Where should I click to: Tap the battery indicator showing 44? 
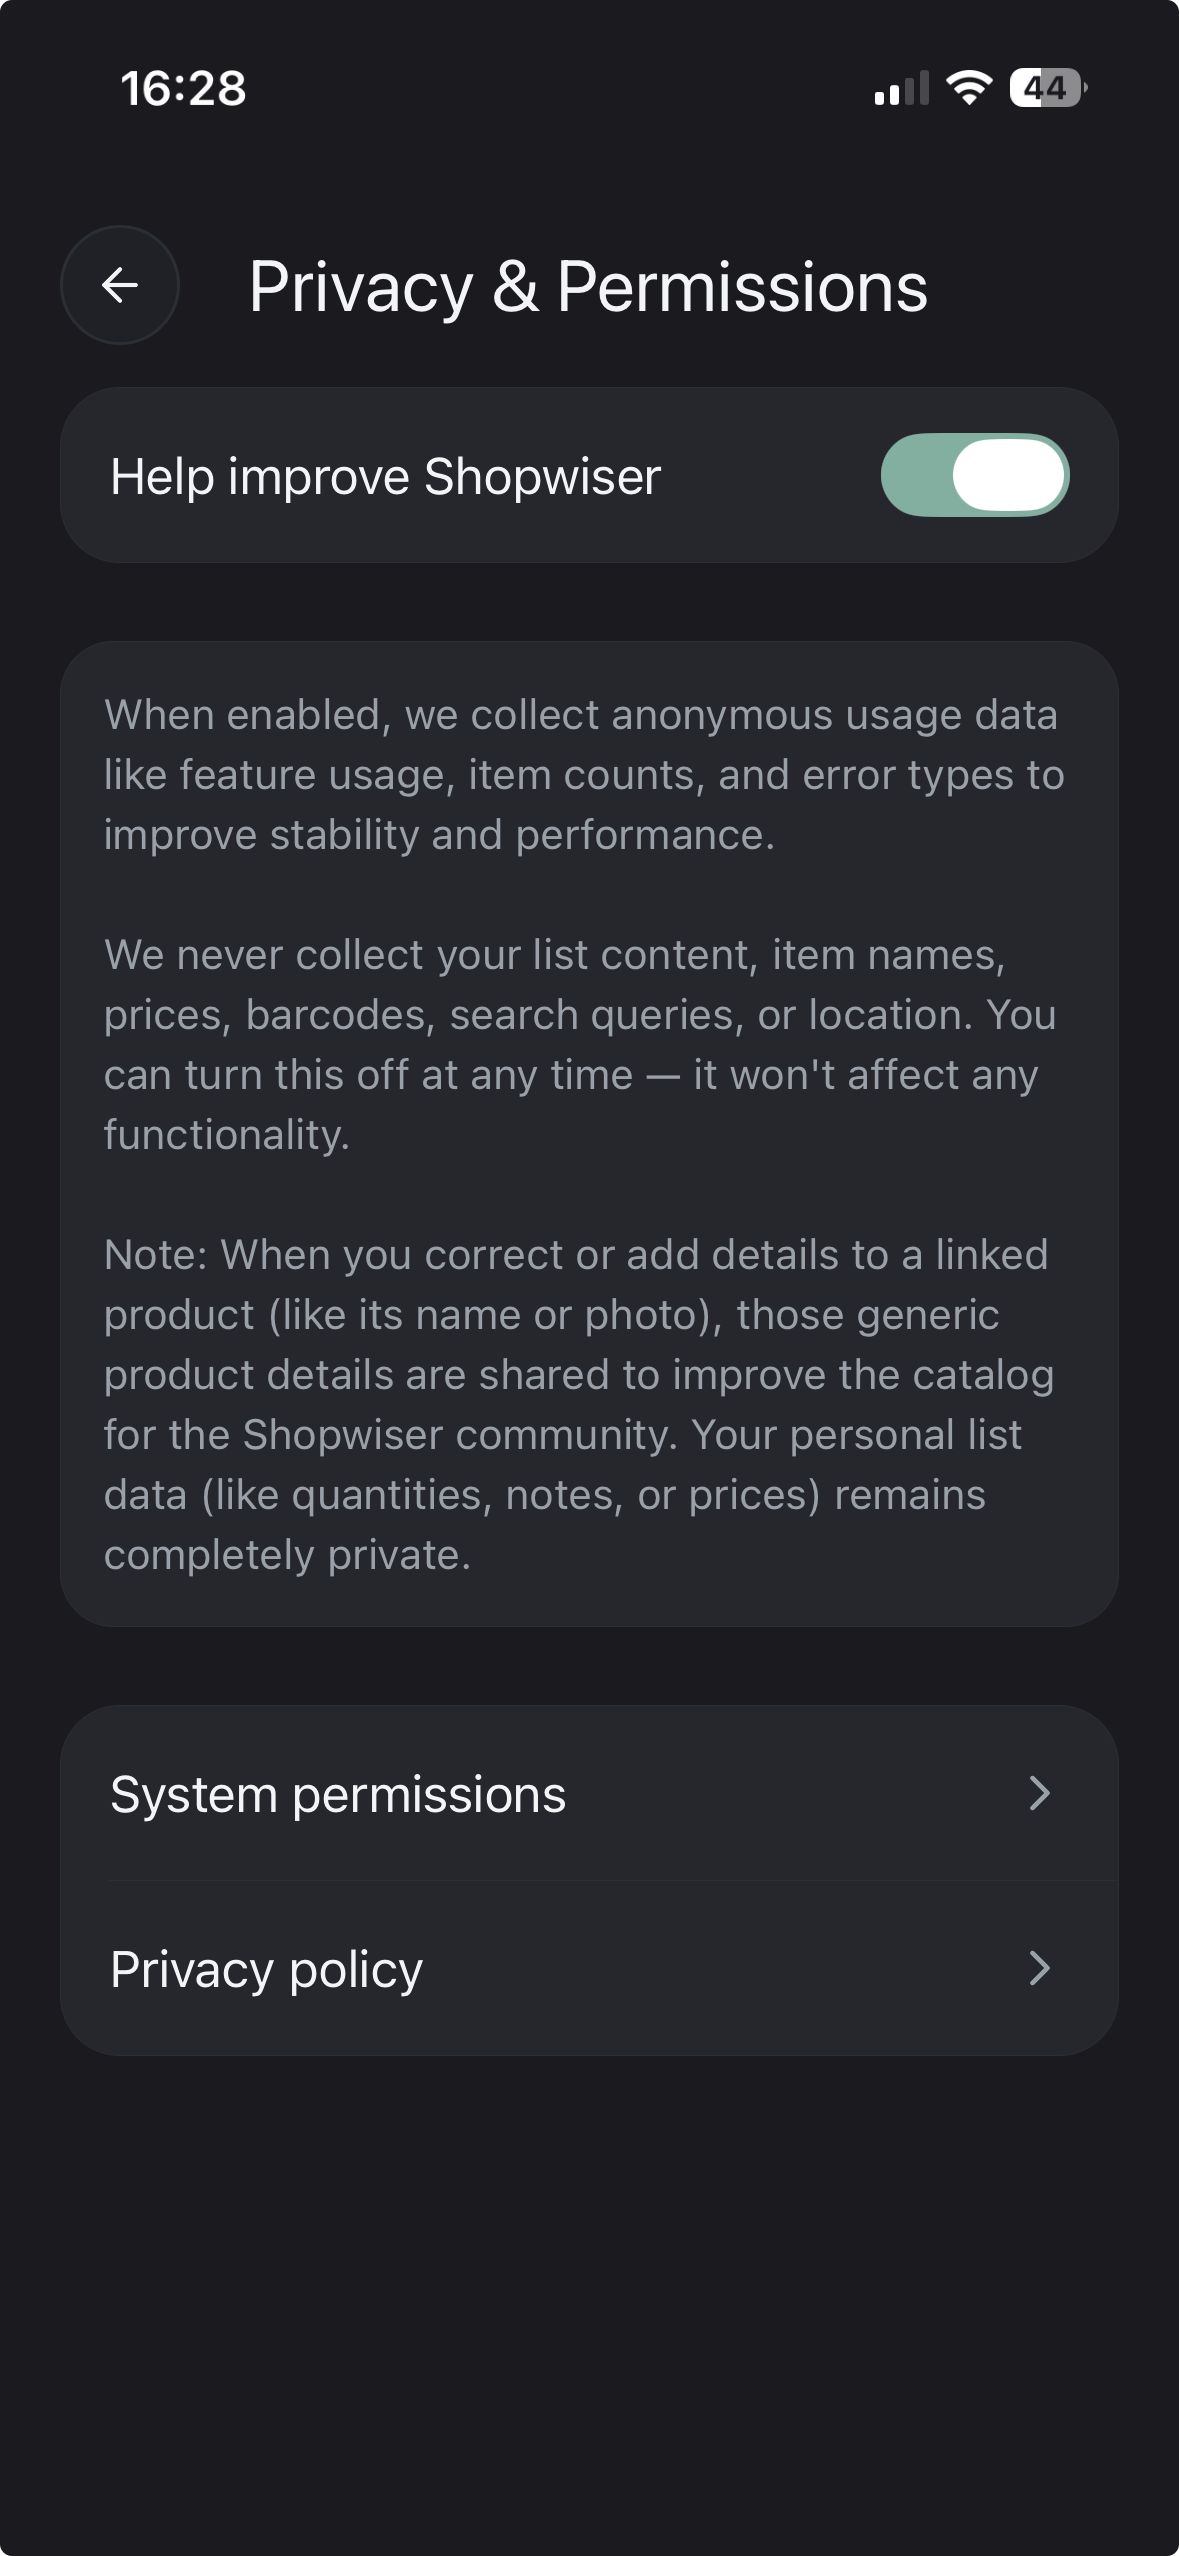click(1044, 90)
